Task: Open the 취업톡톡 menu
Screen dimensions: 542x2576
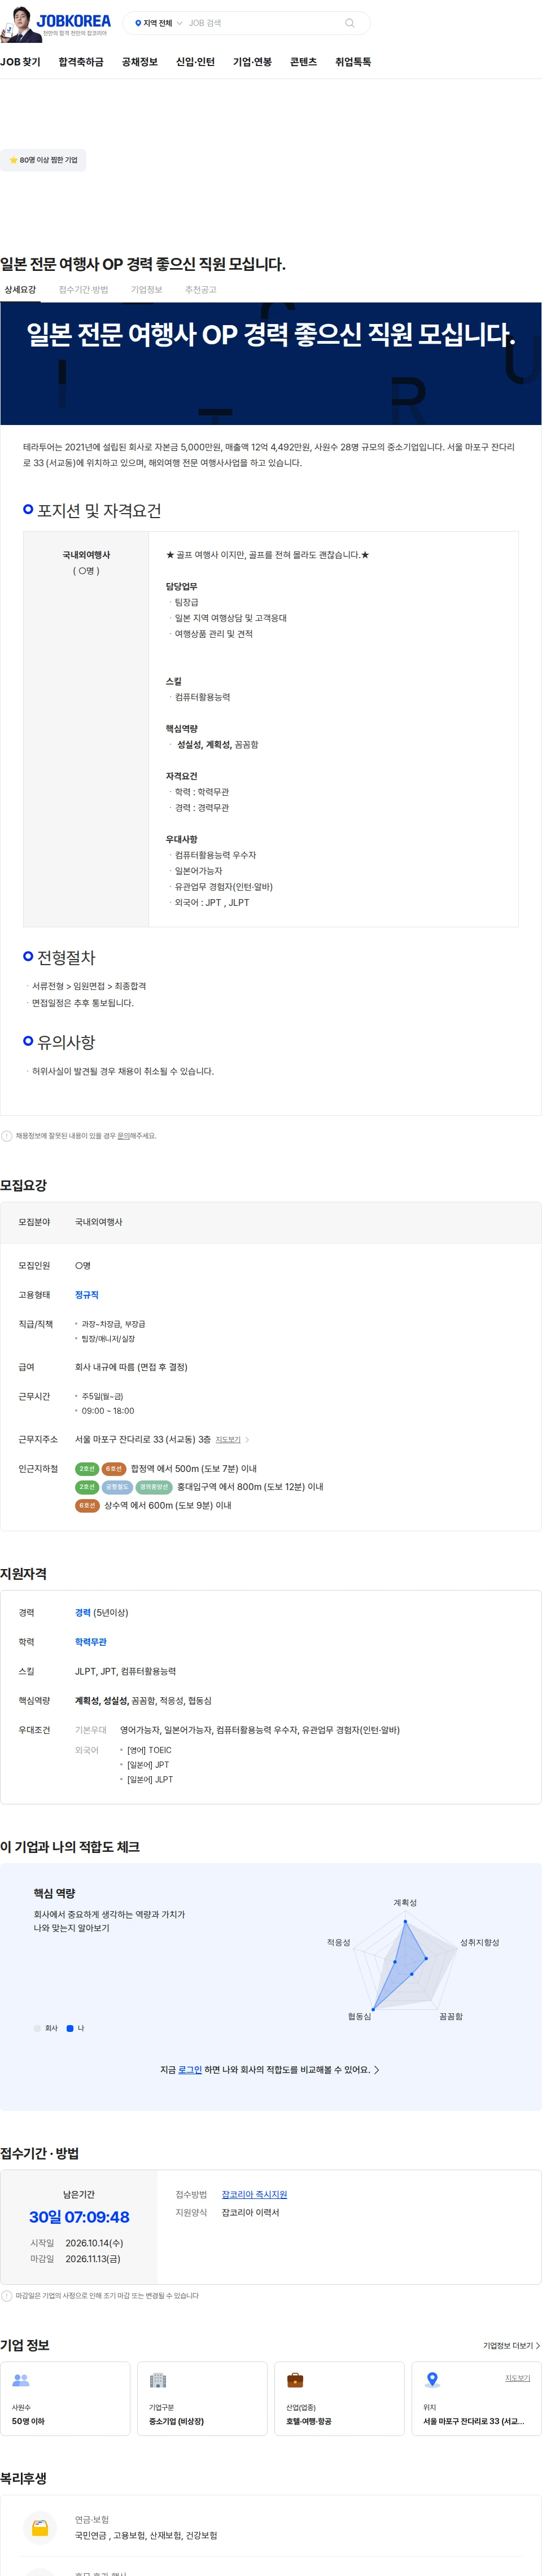Action: [353, 62]
